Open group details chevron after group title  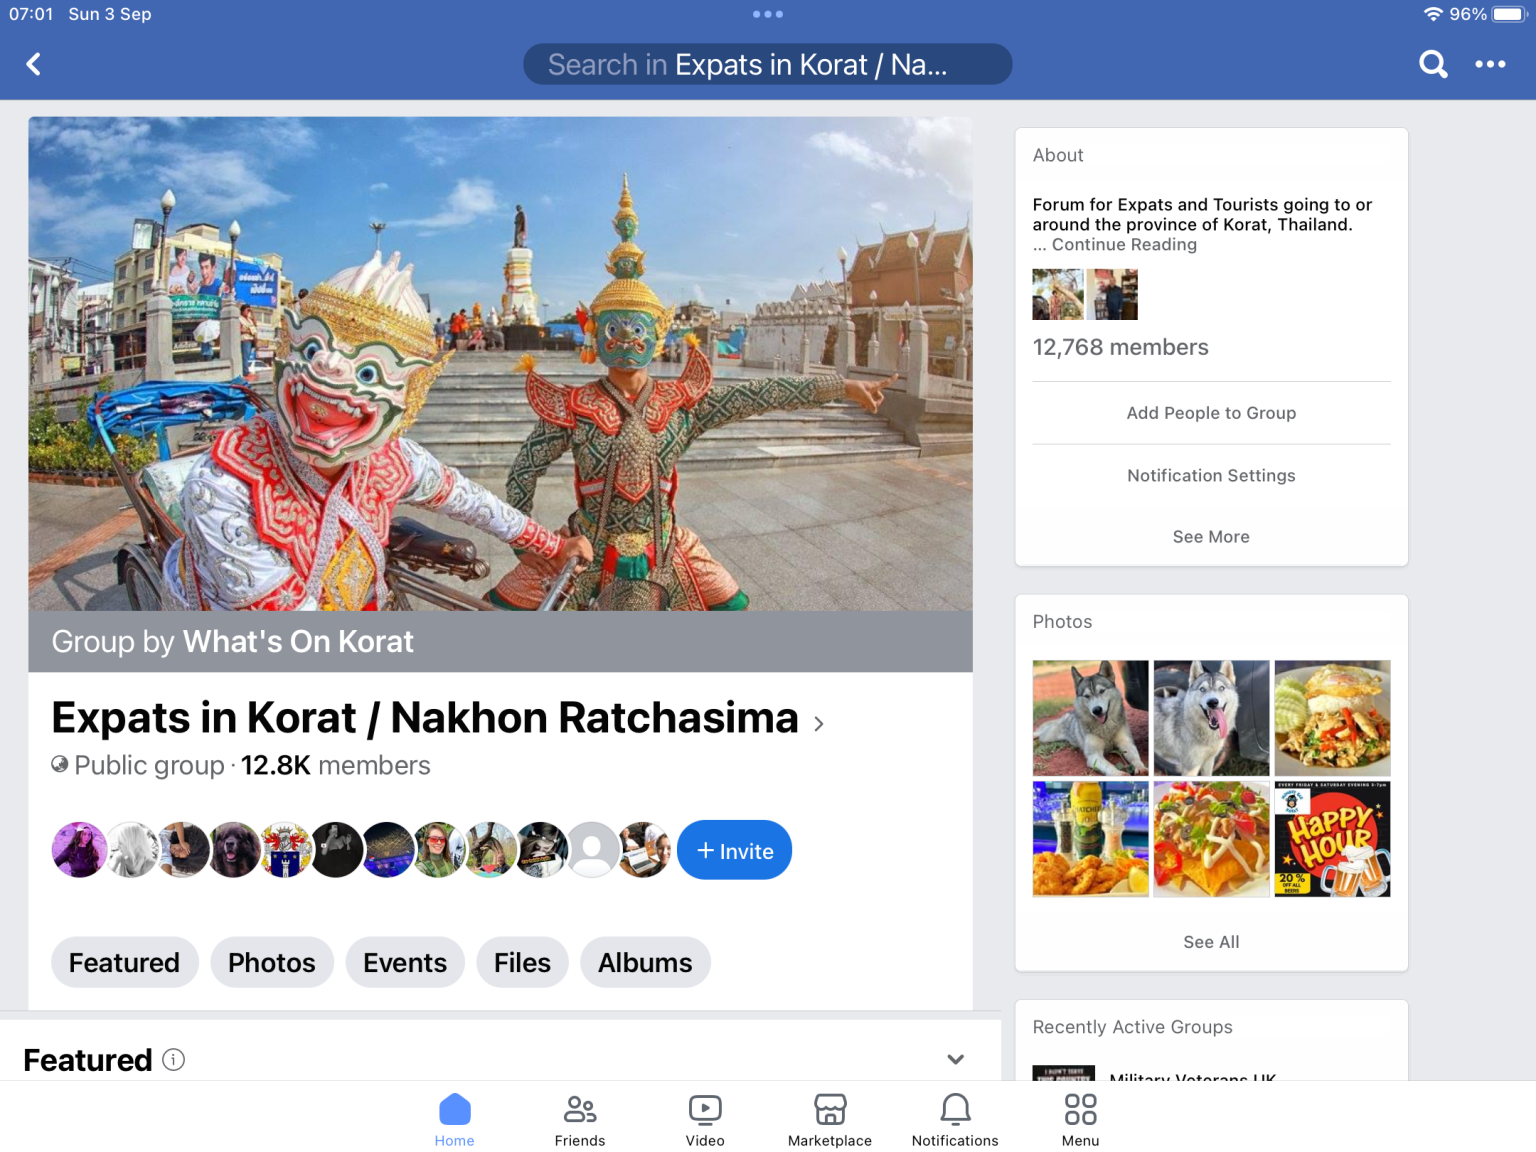pos(819,723)
